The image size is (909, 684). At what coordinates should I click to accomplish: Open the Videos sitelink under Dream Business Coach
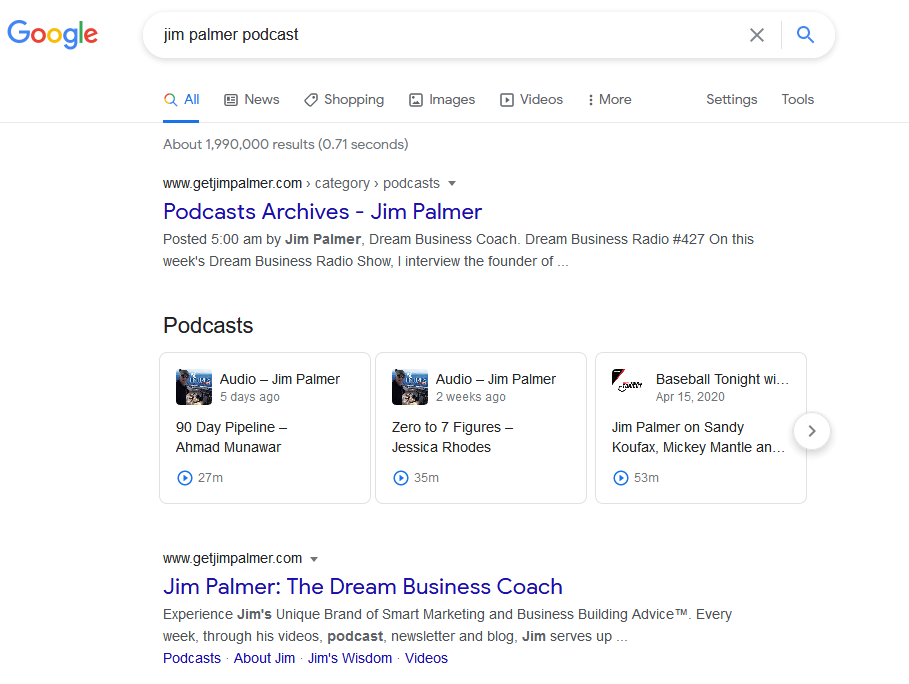point(426,658)
